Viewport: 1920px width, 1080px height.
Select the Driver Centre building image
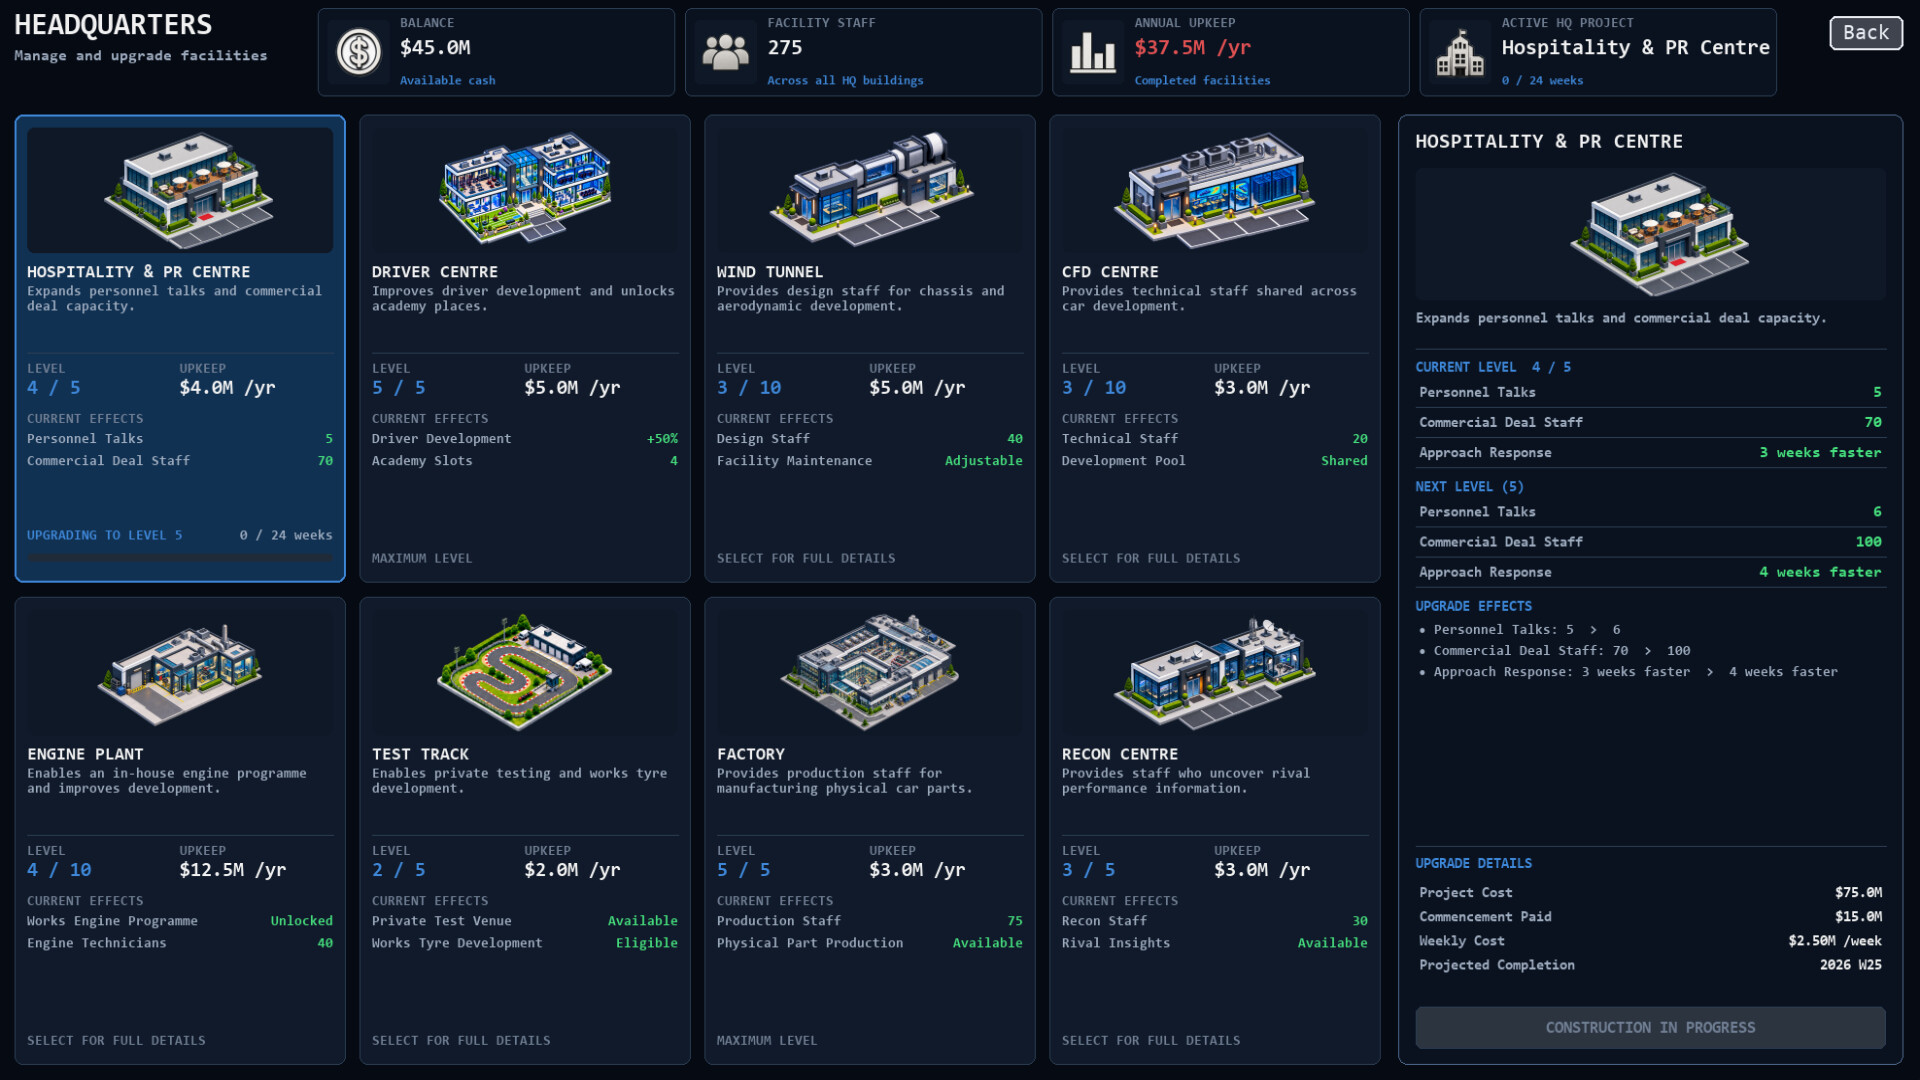(x=525, y=190)
